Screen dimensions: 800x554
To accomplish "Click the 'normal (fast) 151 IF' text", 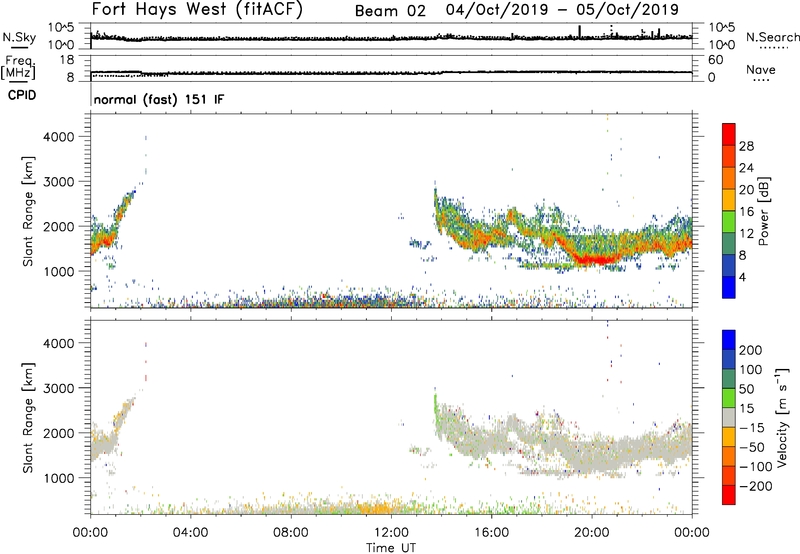I will [159, 99].
